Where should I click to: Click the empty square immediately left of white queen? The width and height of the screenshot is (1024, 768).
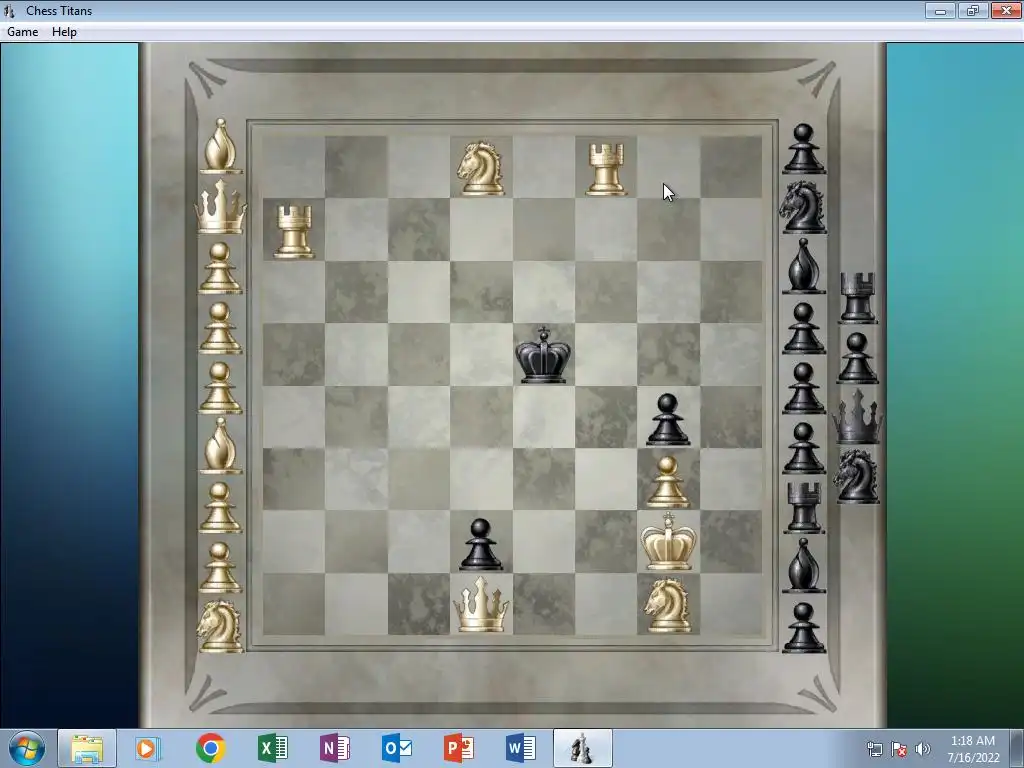[x=419, y=604]
